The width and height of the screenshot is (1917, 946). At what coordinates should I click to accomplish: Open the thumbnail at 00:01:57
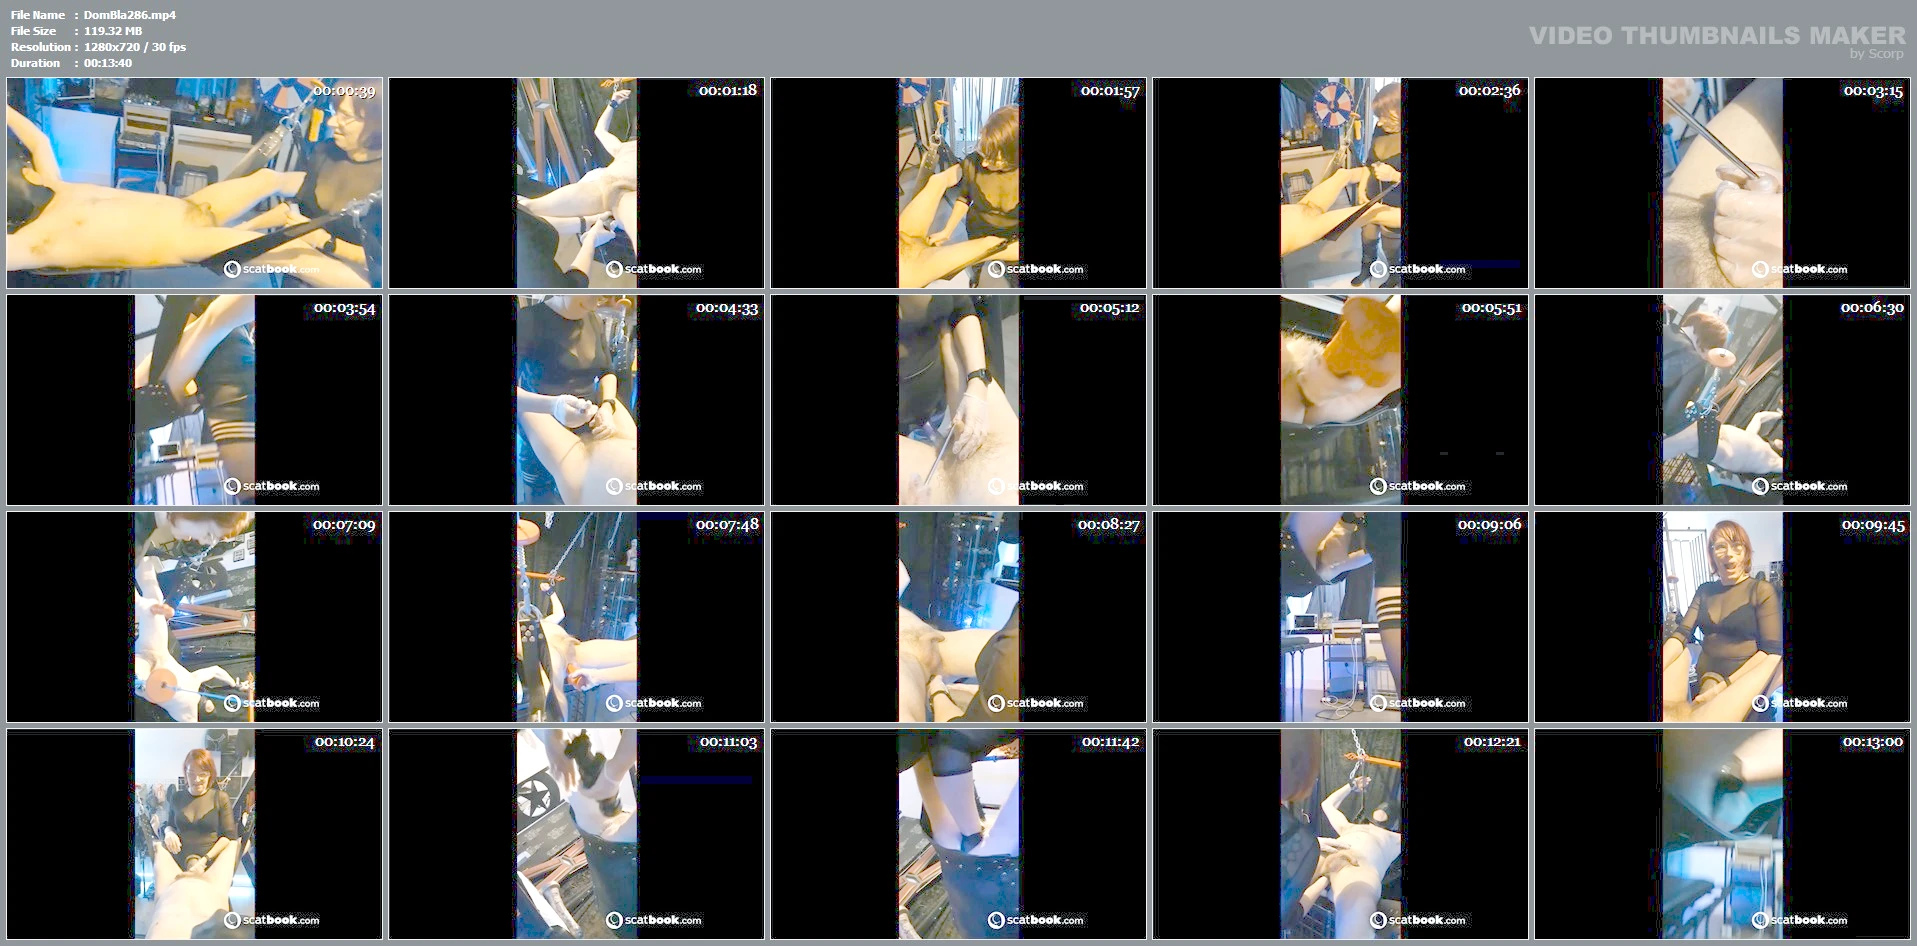[x=958, y=183]
